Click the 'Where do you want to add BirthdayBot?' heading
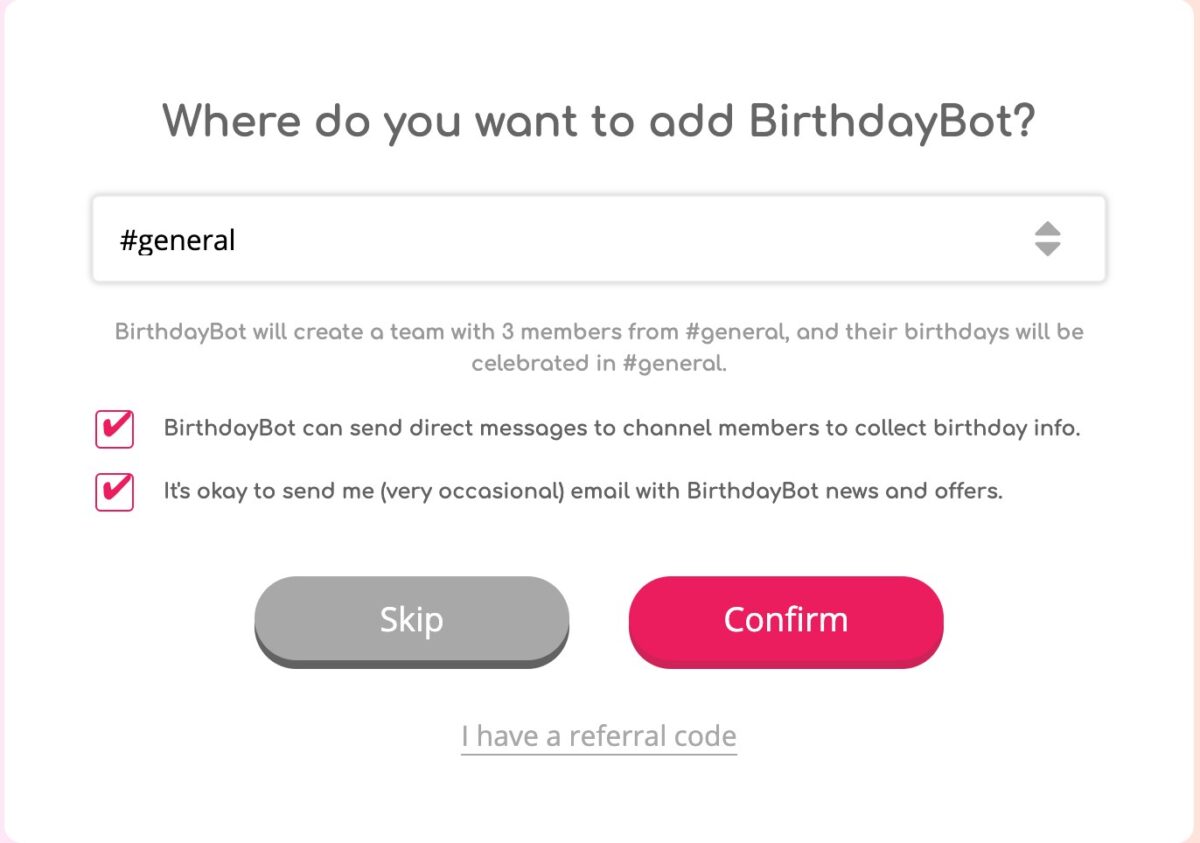 click(x=599, y=121)
